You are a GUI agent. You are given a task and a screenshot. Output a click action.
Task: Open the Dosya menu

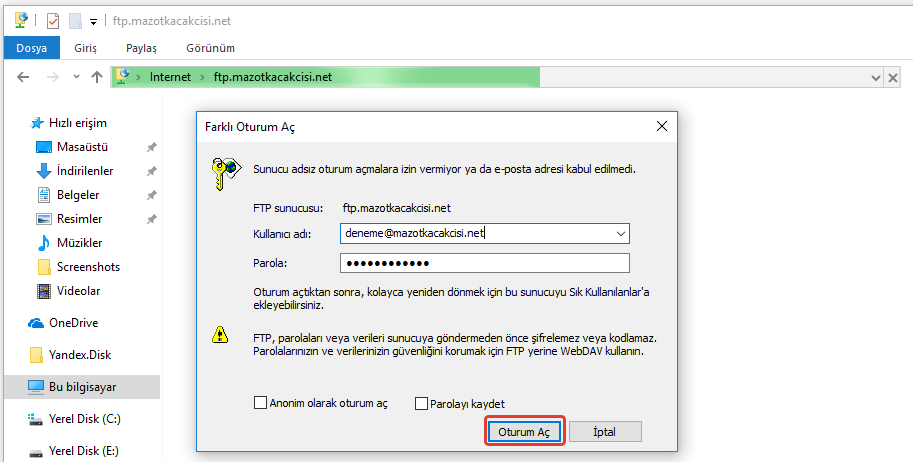pos(31,47)
